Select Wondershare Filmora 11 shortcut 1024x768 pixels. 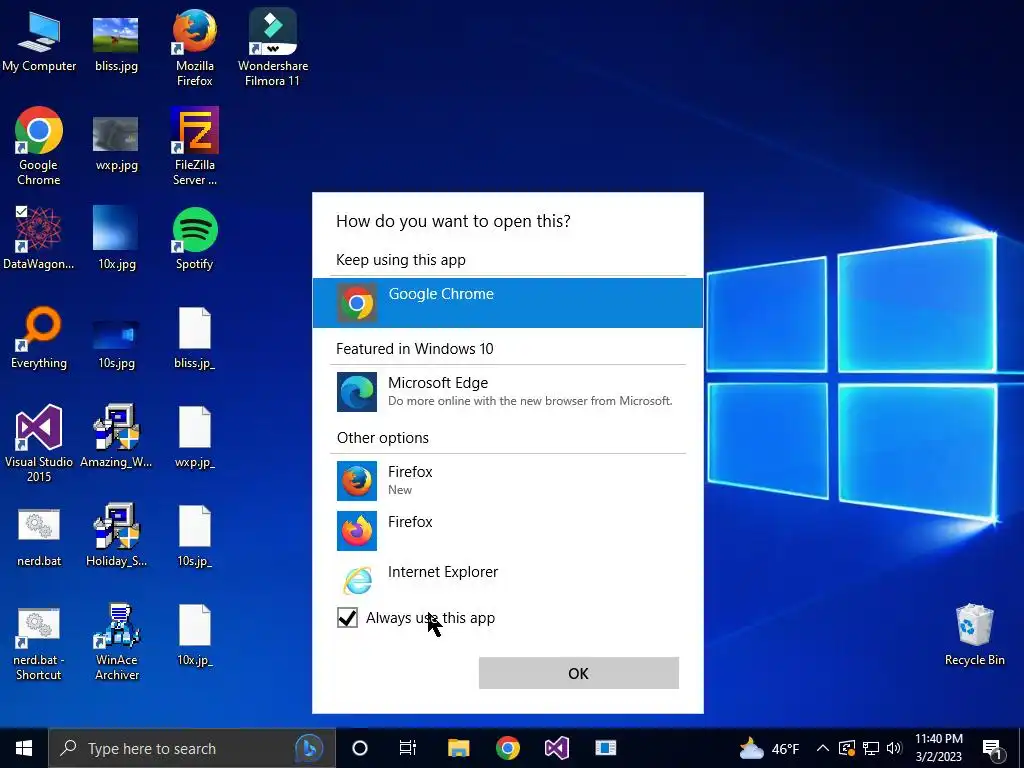click(272, 48)
